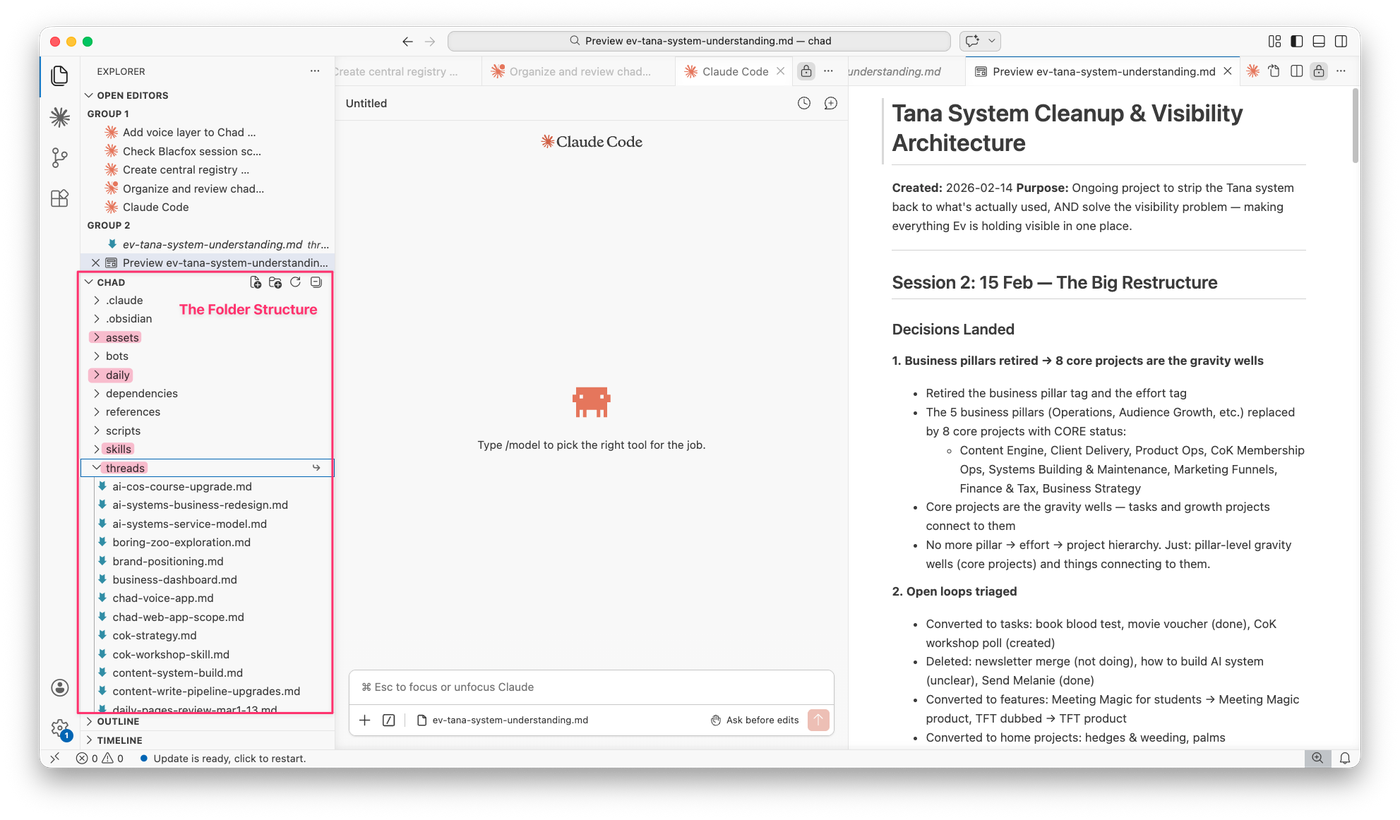Image resolution: width=1400 pixels, height=820 pixels.
Task: Go back with the navigation arrow
Action: (407, 41)
